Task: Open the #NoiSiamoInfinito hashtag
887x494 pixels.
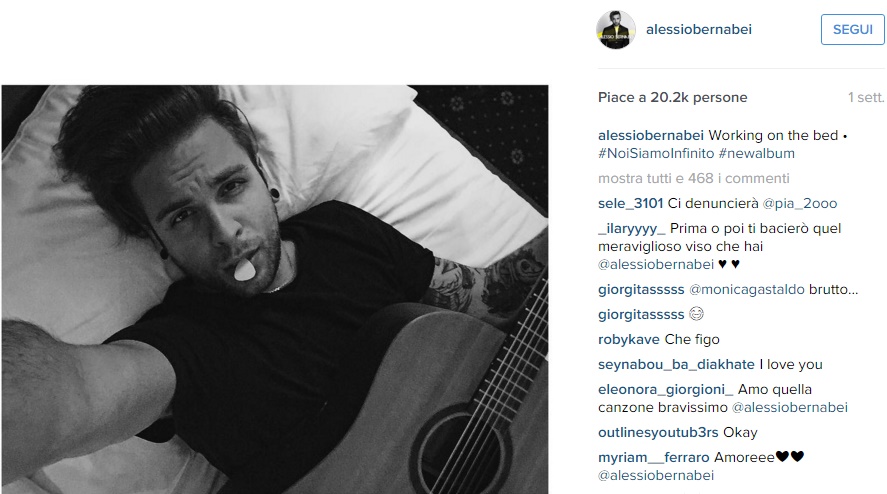Action: coord(656,153)
